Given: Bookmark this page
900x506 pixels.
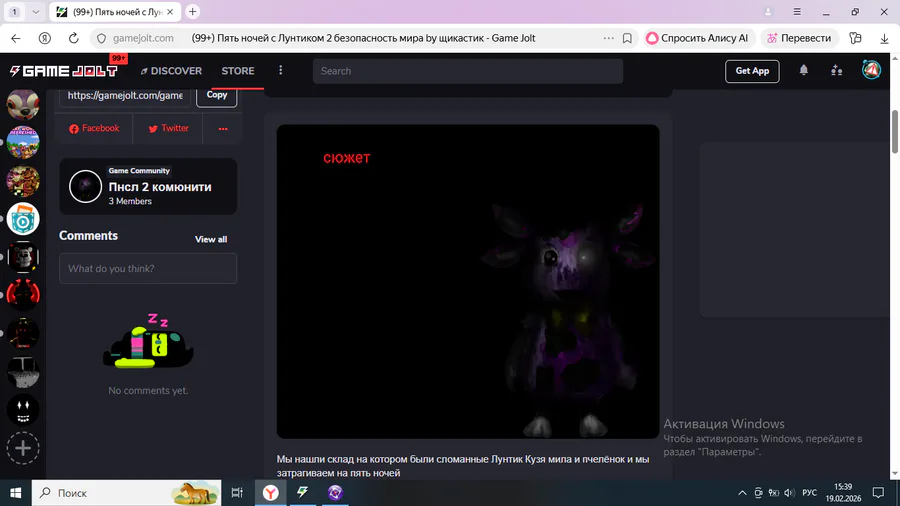Looking at the screenshot, I should click(x=627, y=38).
